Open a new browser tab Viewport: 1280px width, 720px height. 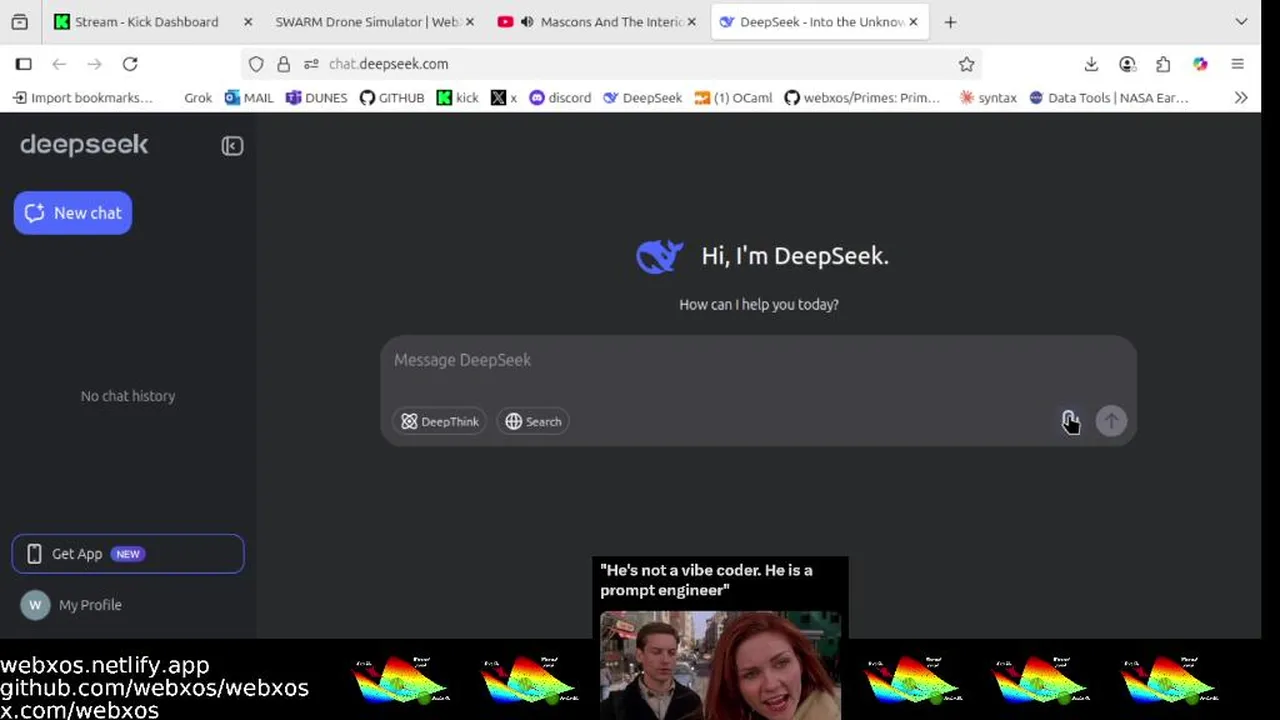[950, 21]
